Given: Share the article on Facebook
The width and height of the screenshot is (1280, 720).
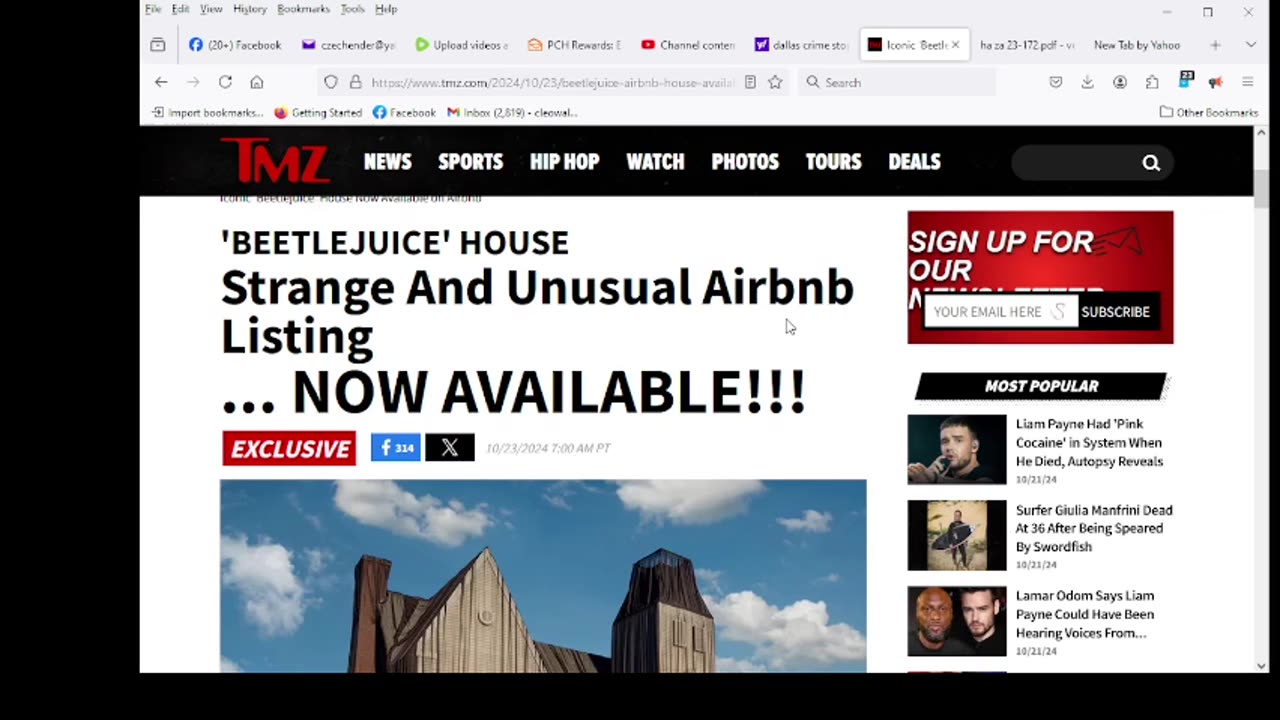Looking at the screenshot, I should [x=395, y=447].
